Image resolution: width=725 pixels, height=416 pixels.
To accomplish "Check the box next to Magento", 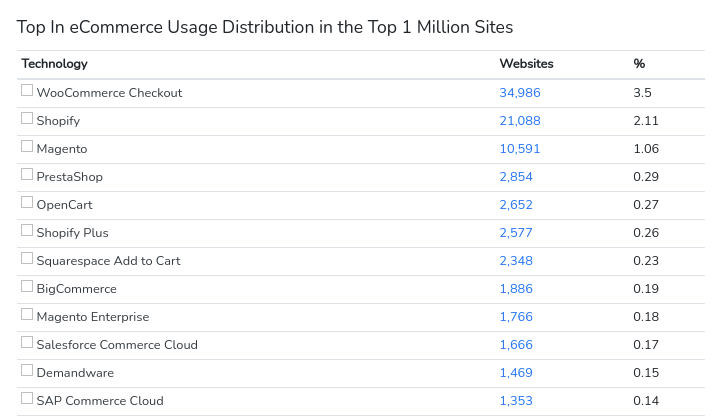I will tap(27, 147).
